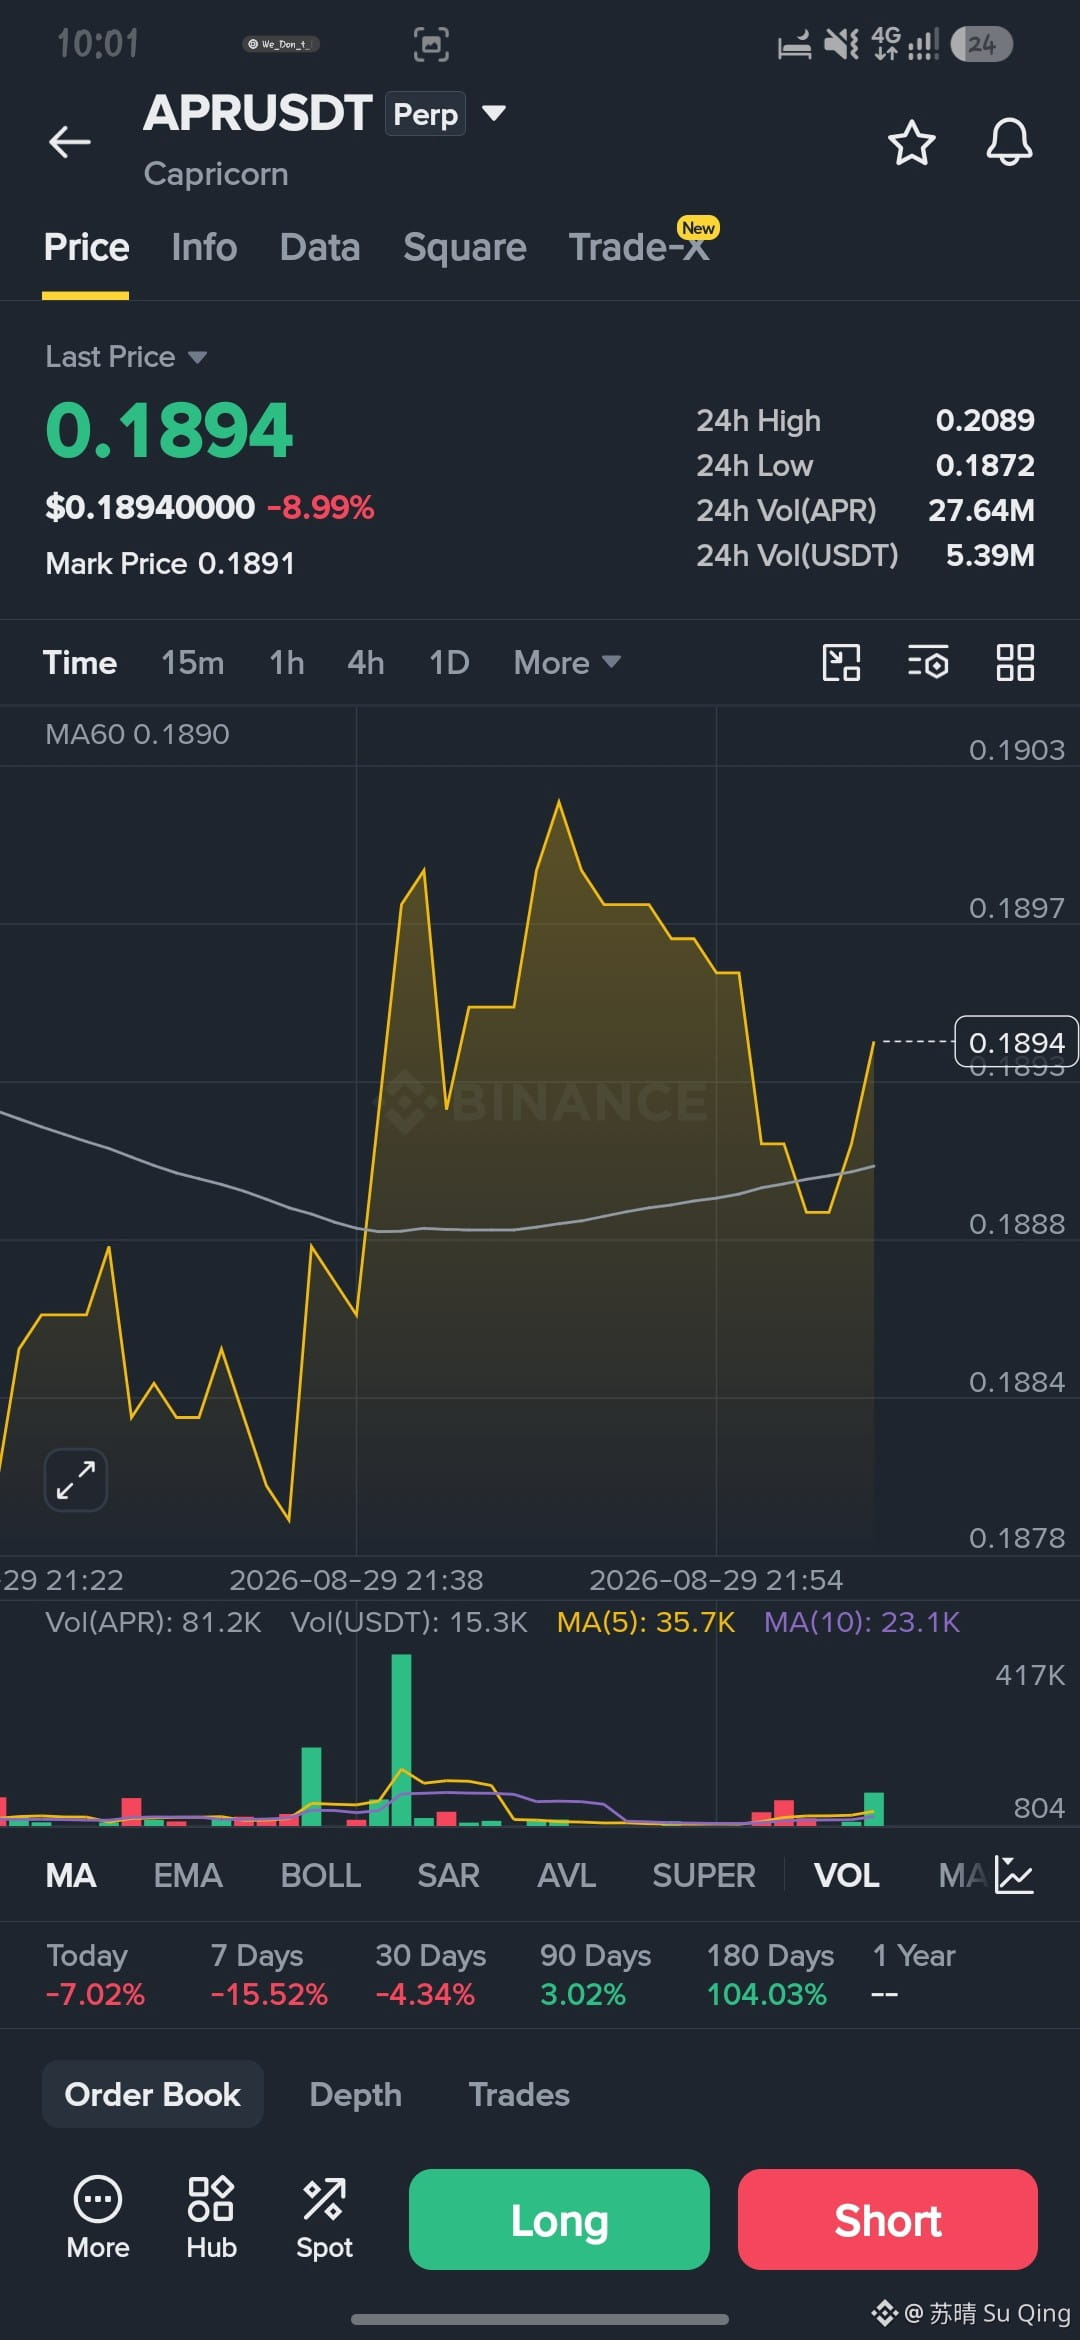The height and width of the screenshot is (2340, 1080).
Task: Tap 24h Vol(USDT) 5.39M
Action: (990, 555)
